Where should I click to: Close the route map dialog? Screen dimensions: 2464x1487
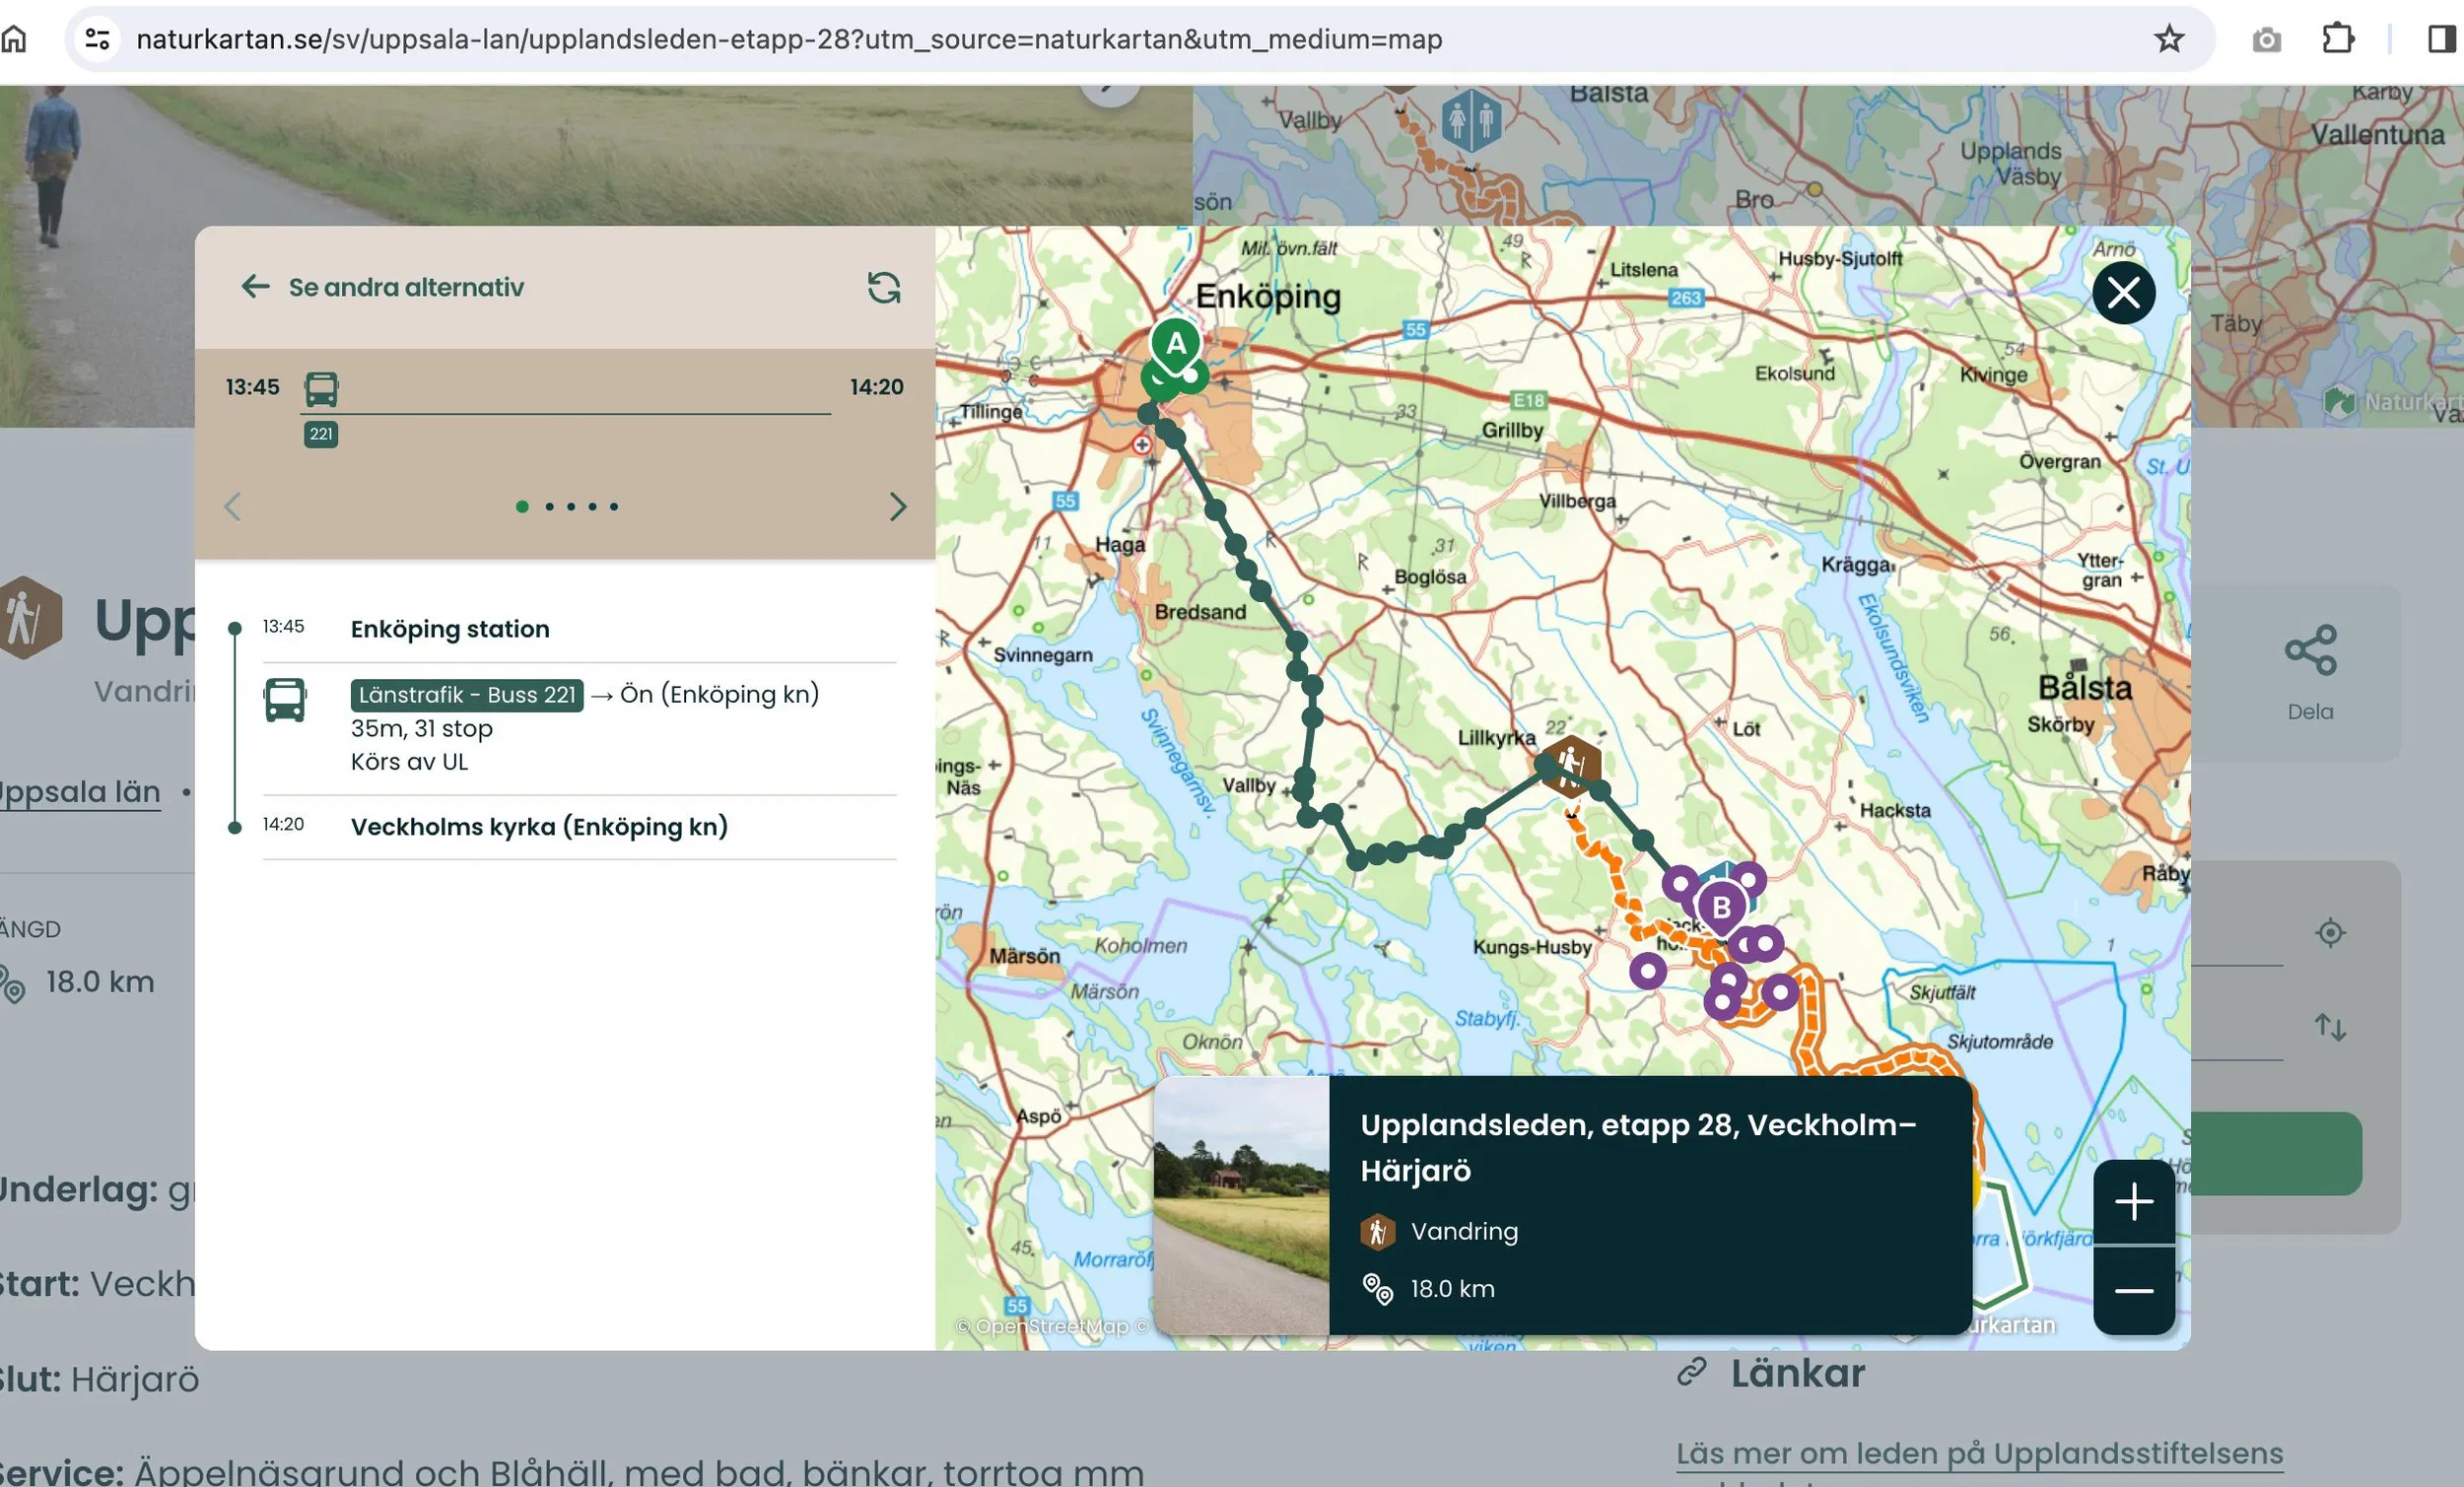point(2123,293)
